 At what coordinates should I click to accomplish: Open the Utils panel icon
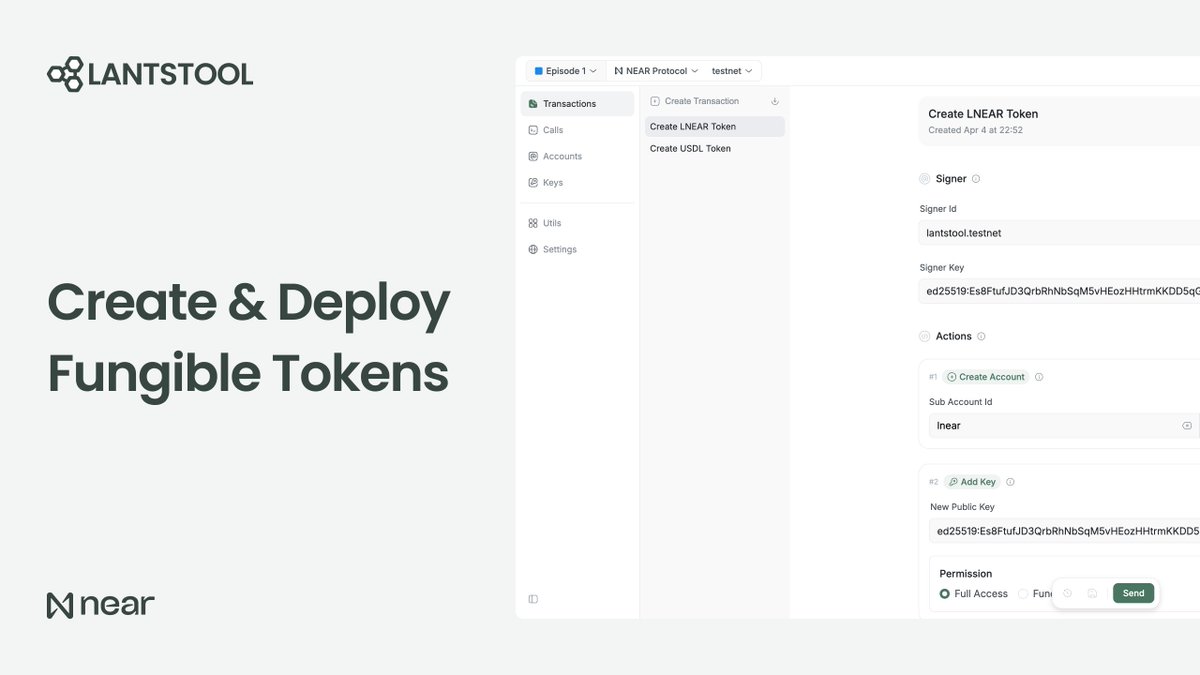pyautogui.click(x=533, y=222)
